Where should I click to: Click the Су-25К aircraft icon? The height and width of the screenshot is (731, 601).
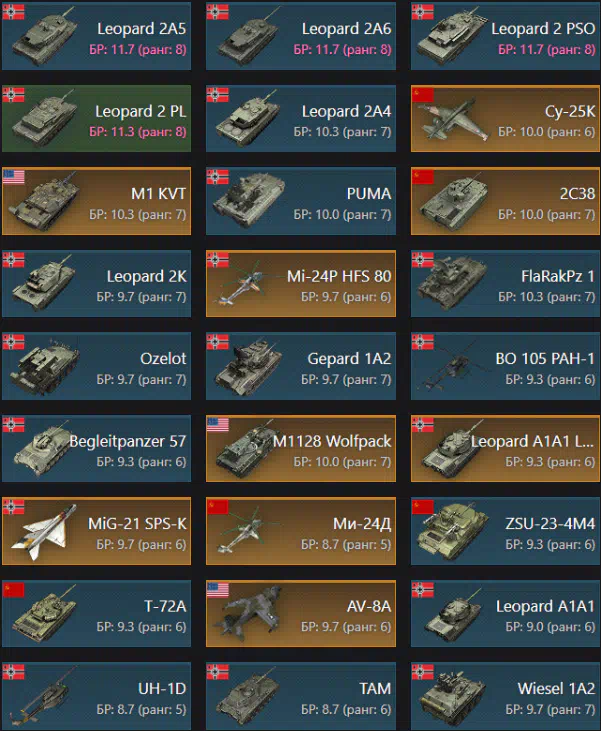tap(452, 120)
